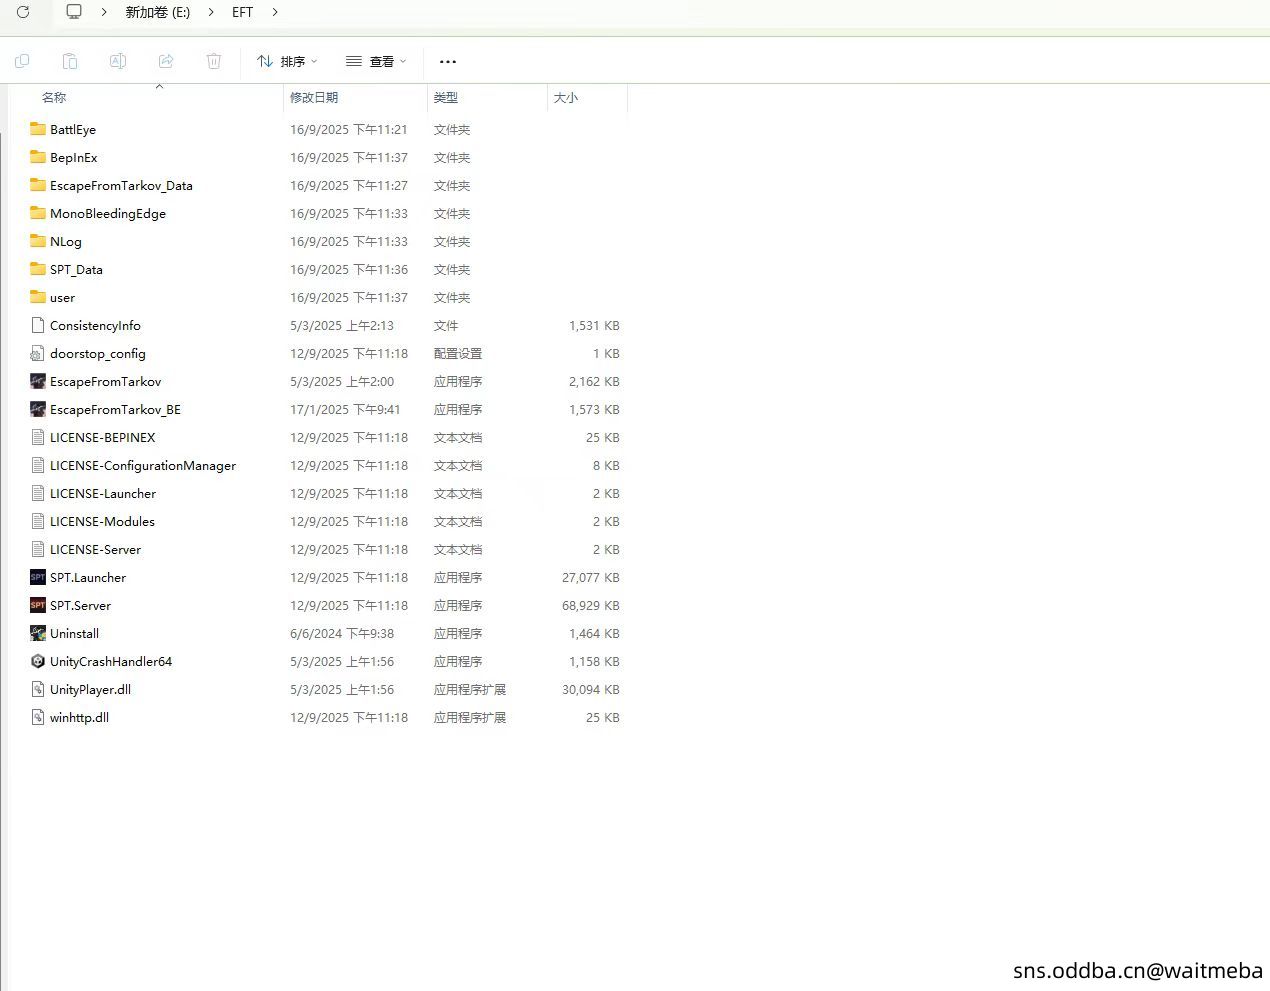Select the user folder icon
The height and width of the screenshot is (991, 1270).
click(x=38, y=297)
